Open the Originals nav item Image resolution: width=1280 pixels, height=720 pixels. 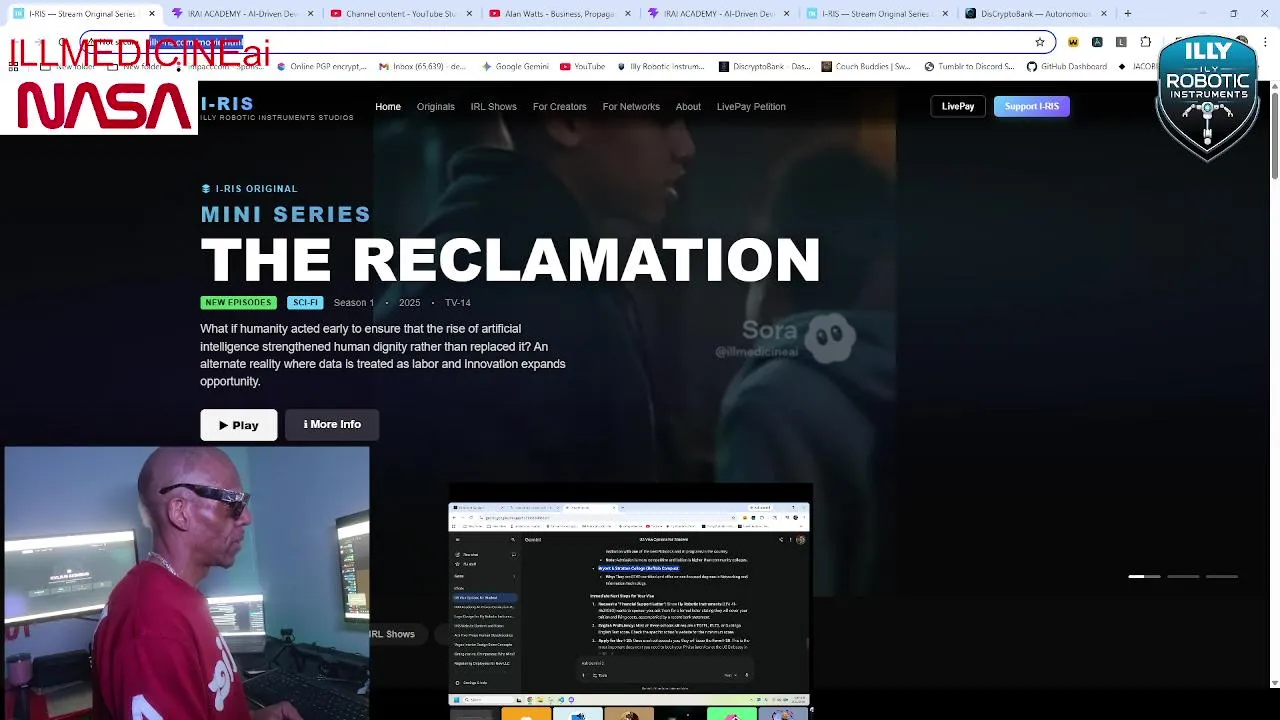pos(435,107)
